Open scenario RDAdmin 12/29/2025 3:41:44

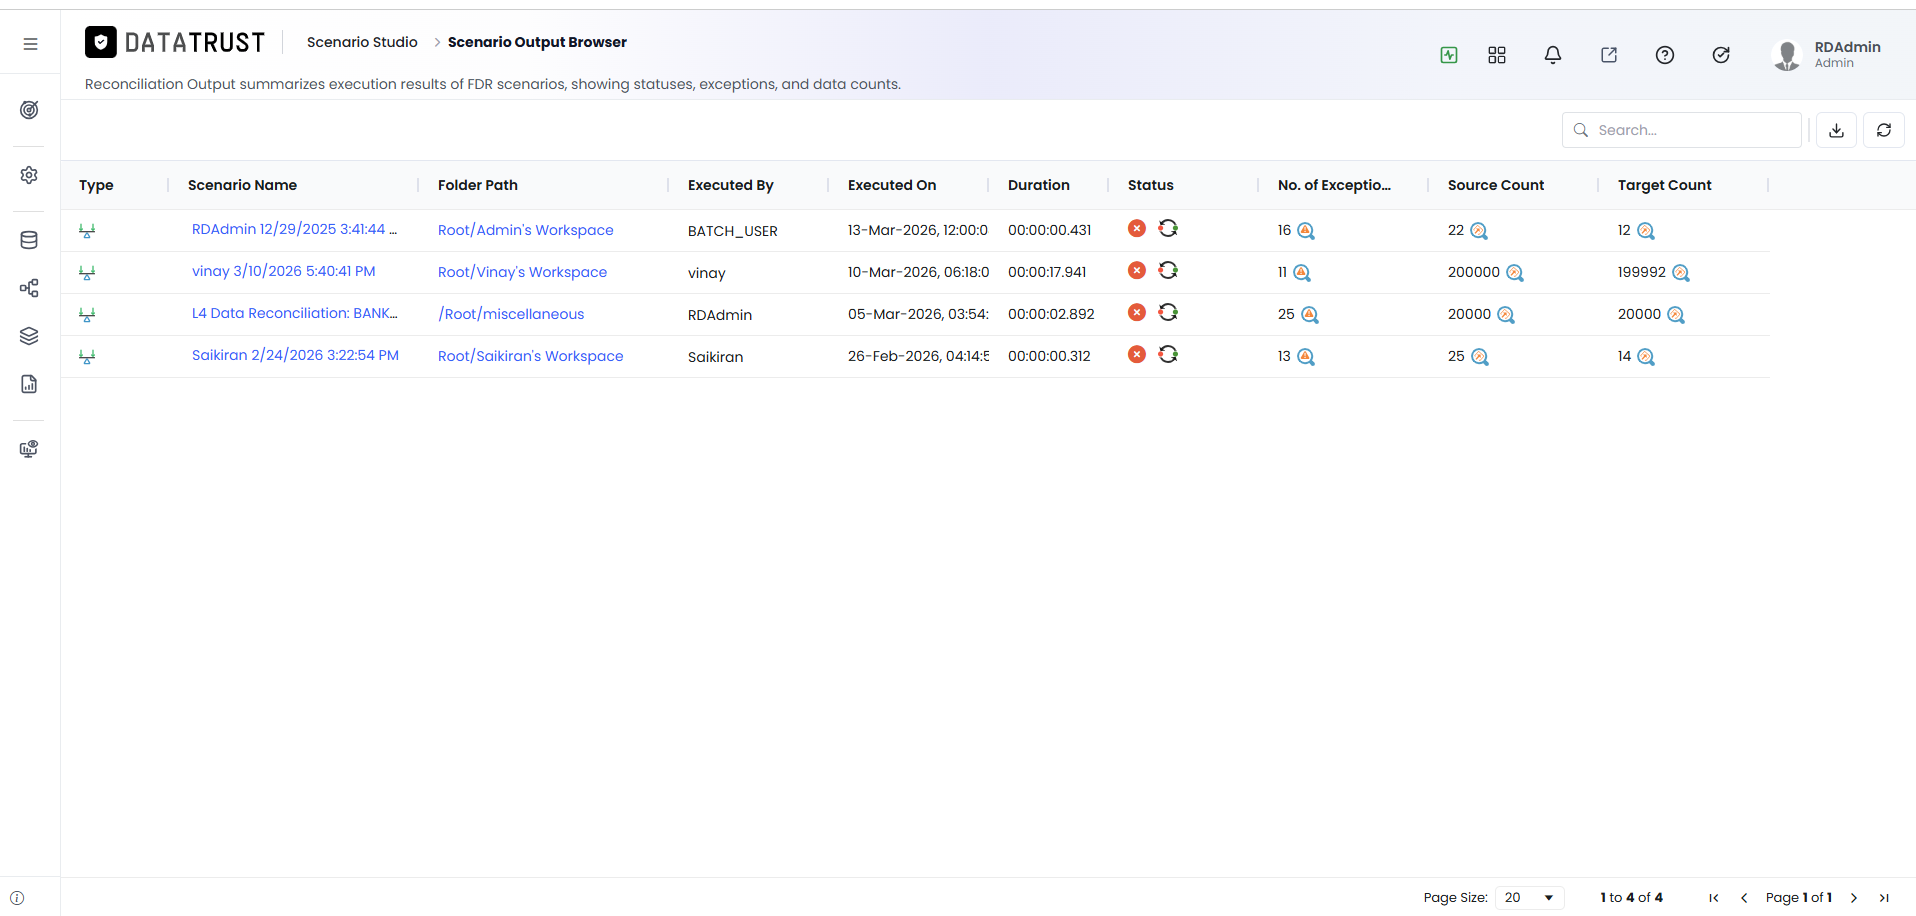[x=294, y=229]
